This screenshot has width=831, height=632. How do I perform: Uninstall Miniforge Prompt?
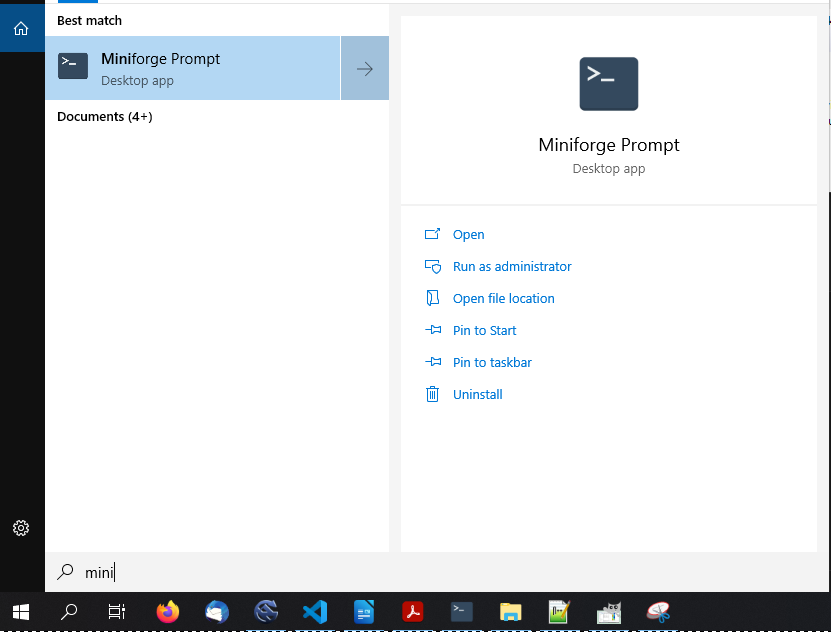(x=478, y=394)
